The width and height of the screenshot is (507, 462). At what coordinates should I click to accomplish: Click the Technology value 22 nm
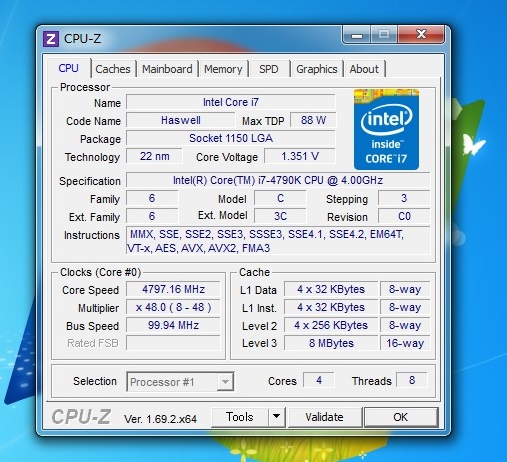pos(154,156)
